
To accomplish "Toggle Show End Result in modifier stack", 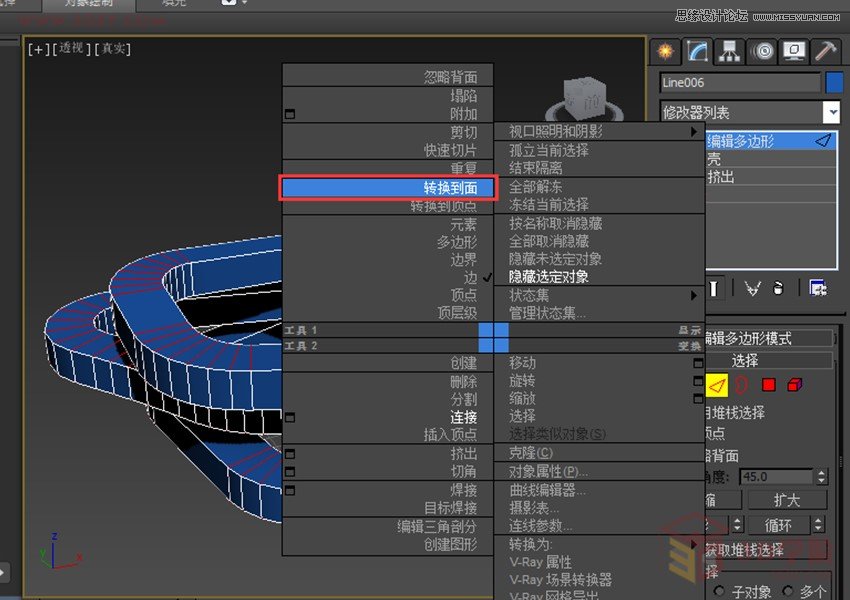I will tap(714, 288).
